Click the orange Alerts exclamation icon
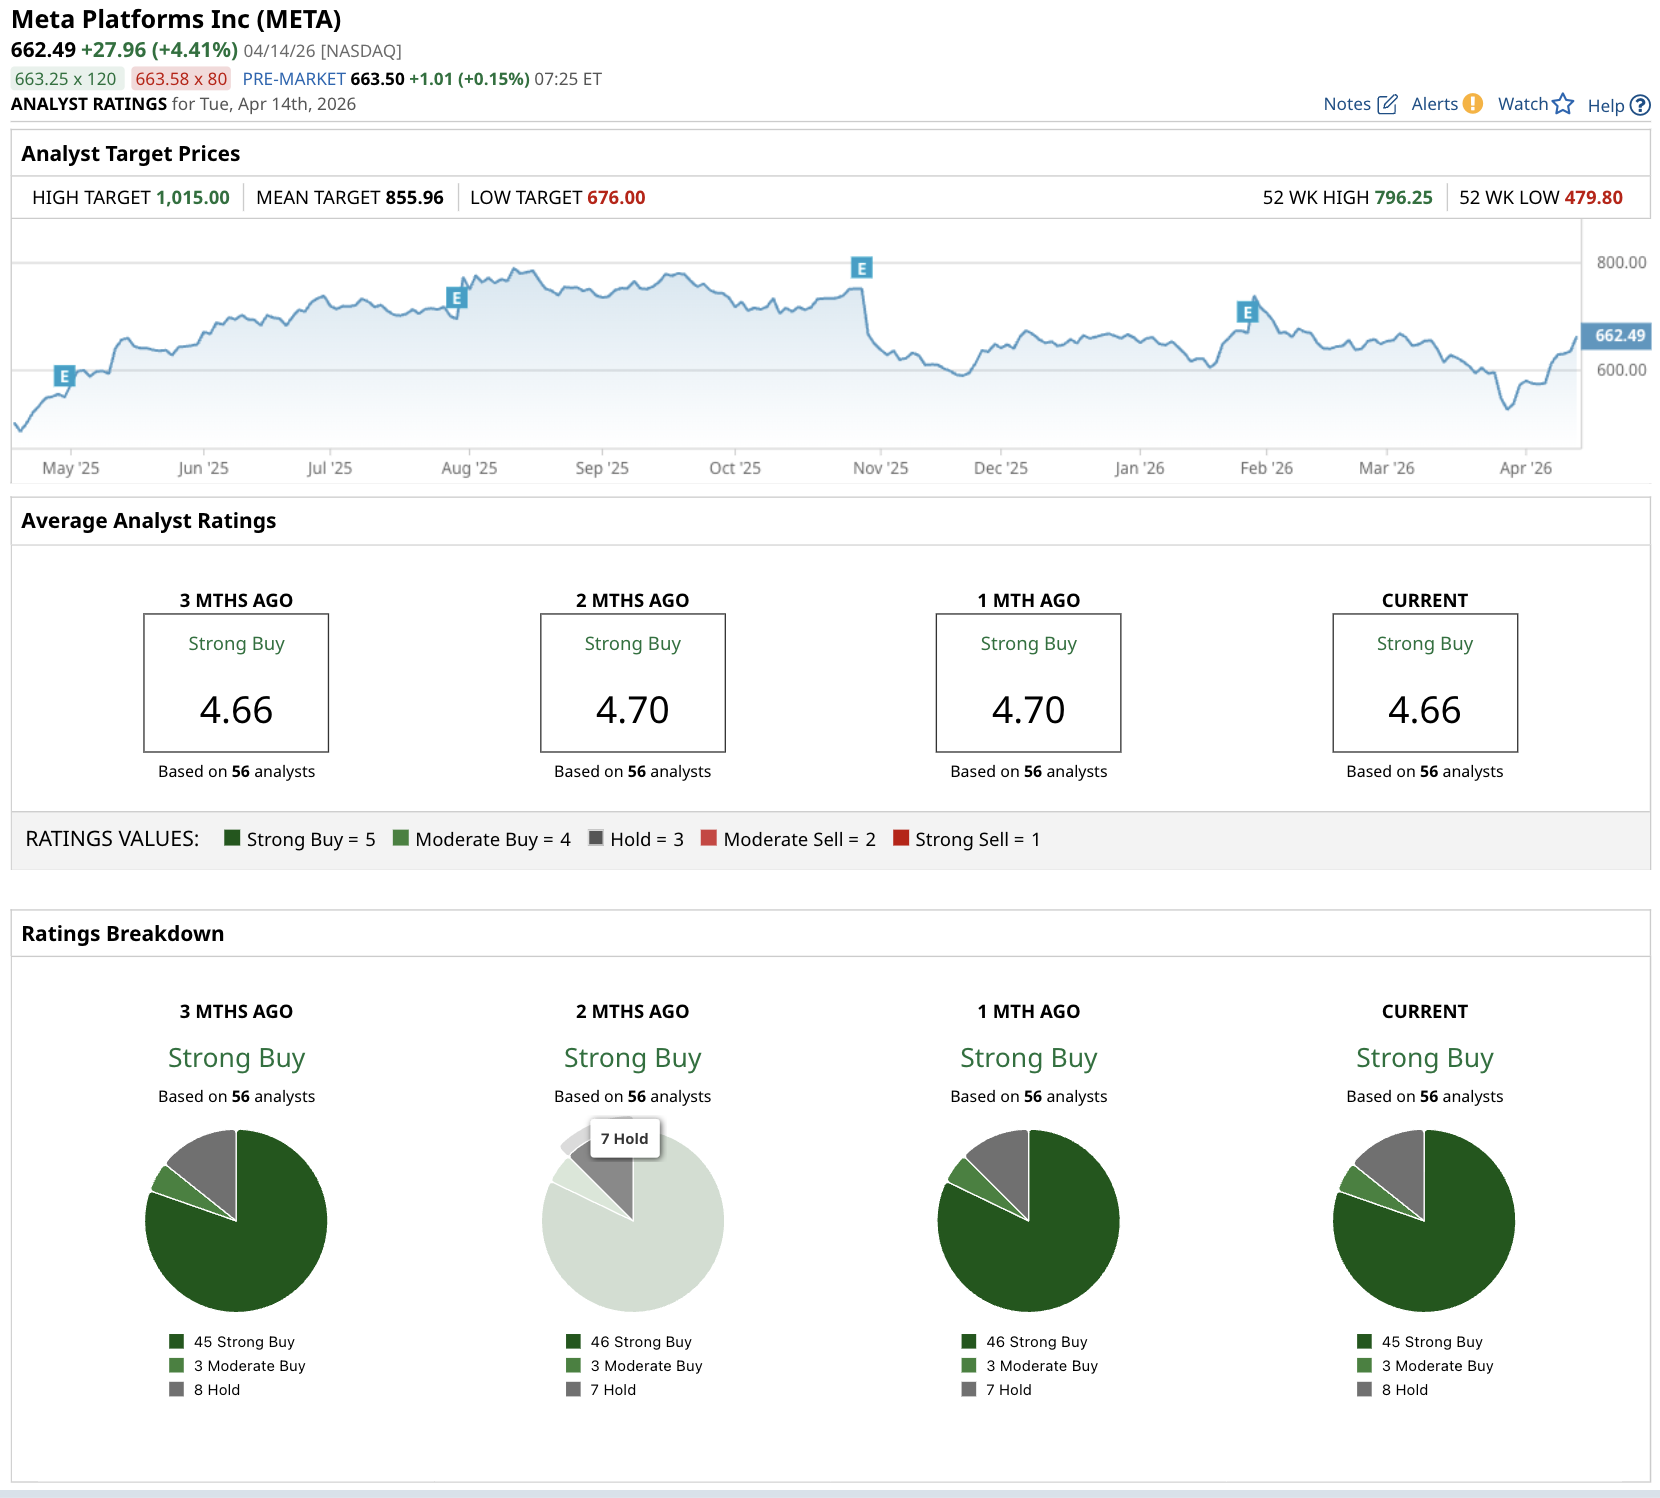 [x=1472, y=103]
